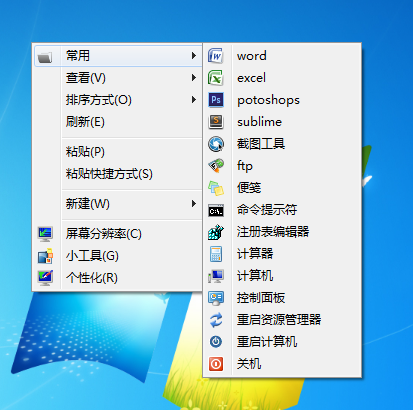Launch potoshops from the submenu
The width and height of the screenshot is (413, 410).
point(268,100)
